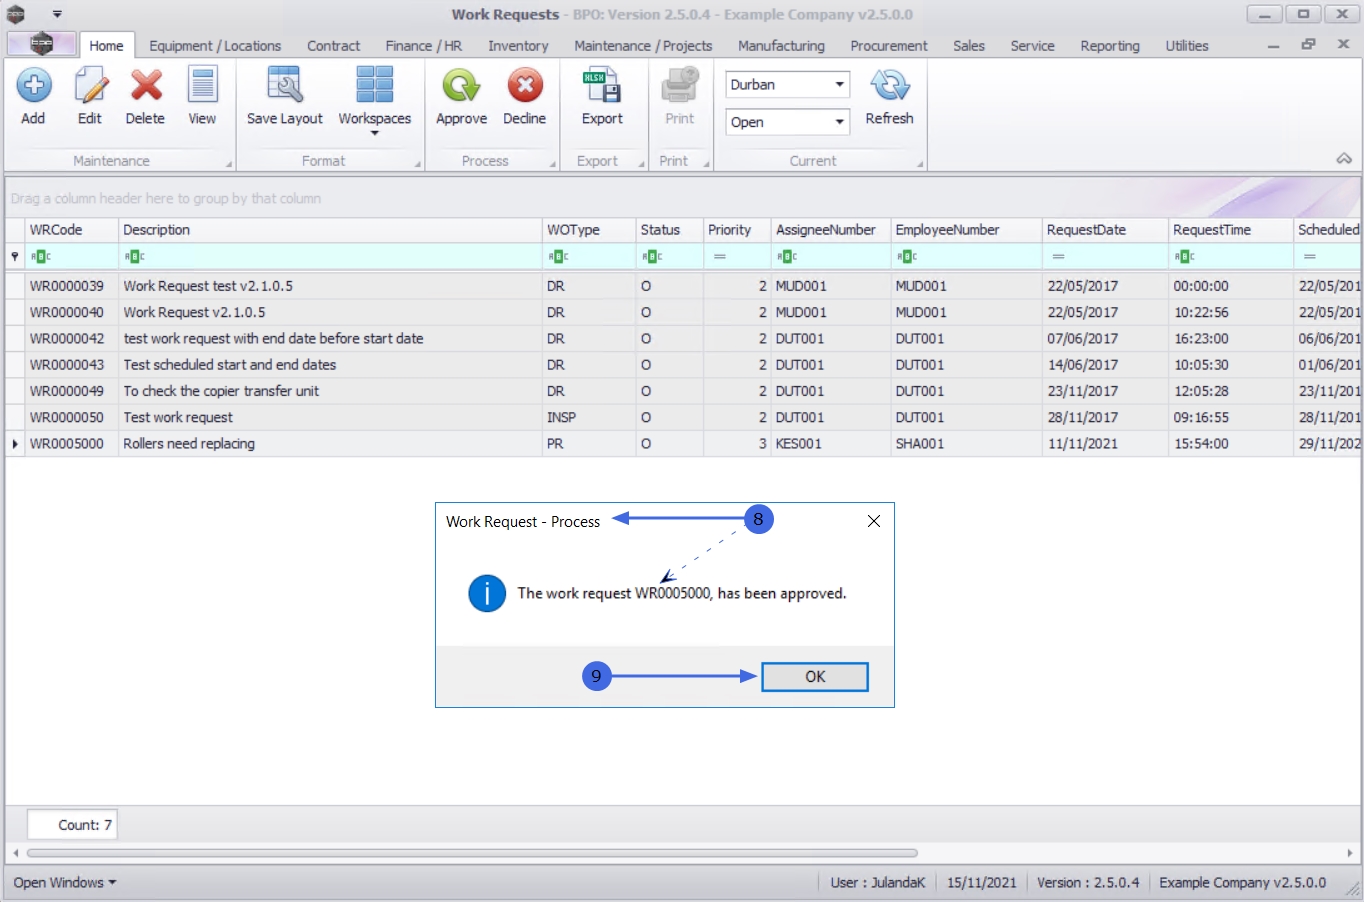Image resolution: width=1364 pixels, height=902 pixels.
Task: Collapse the ribbon with the chevron
Action: click(1344, 159)
